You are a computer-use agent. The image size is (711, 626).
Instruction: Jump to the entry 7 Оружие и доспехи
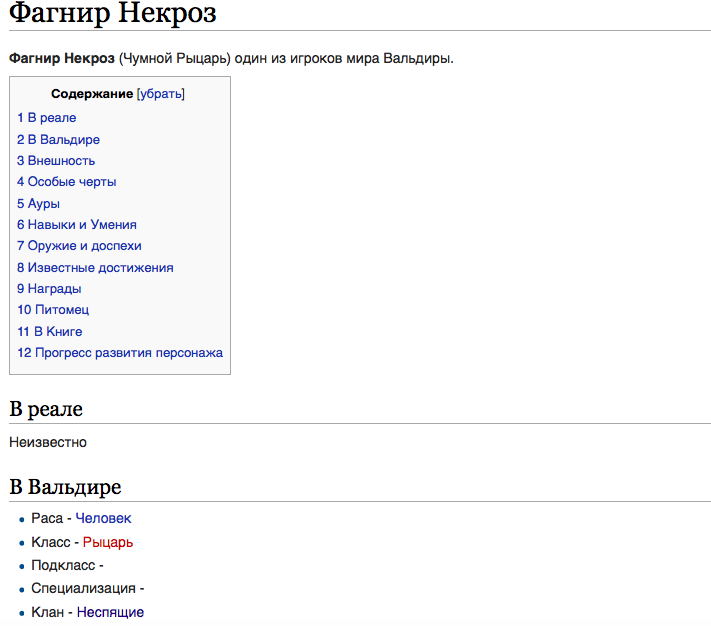(x=79, y=246)
